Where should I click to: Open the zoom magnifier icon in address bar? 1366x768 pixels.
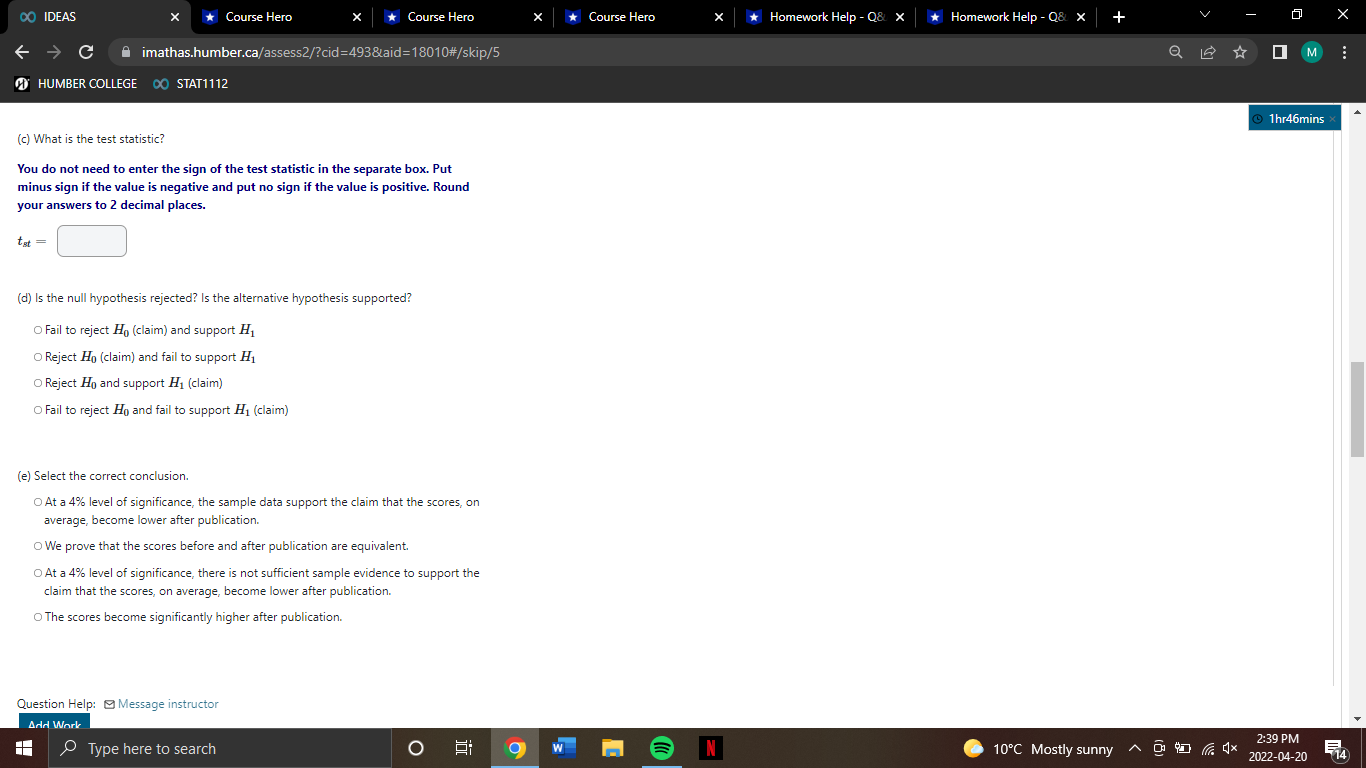pyautogui.click(x=1176, y=52)
